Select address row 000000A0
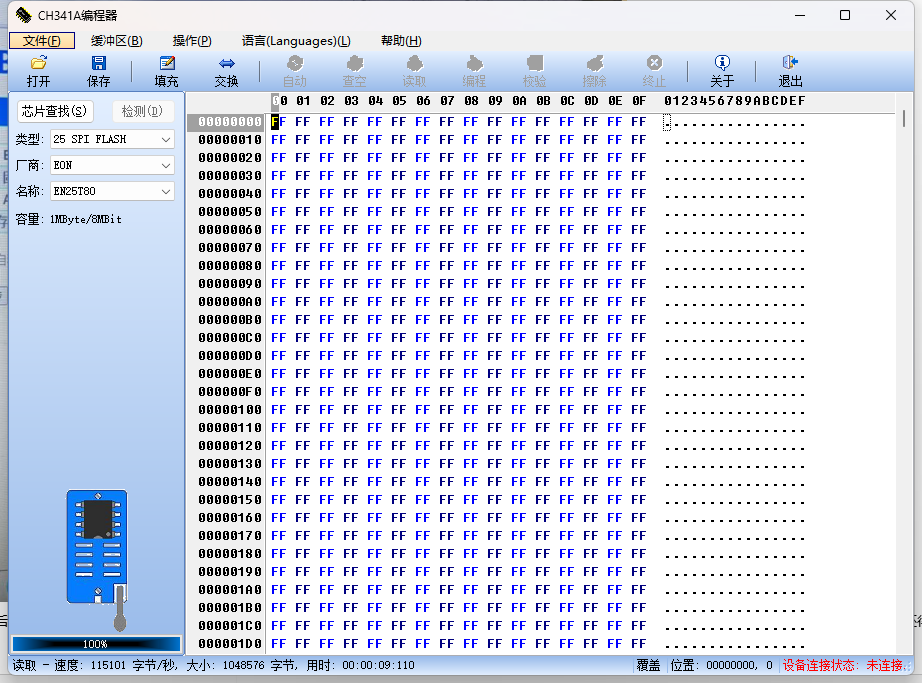The height and width of the screenshot is (683, 922). point(230,302)
